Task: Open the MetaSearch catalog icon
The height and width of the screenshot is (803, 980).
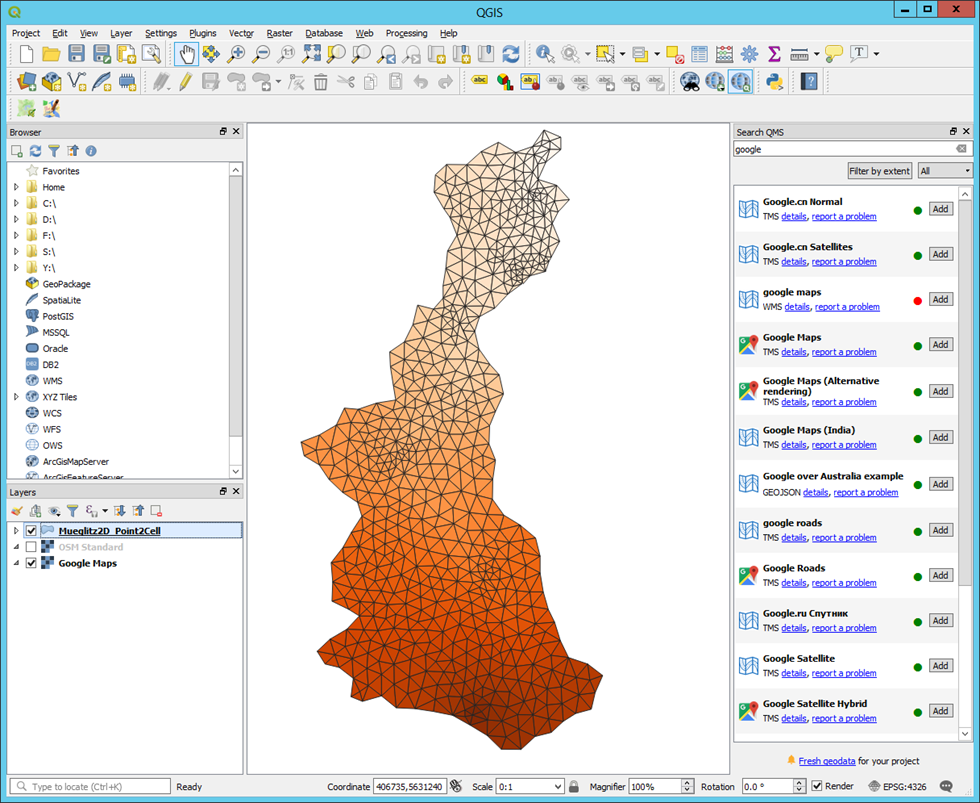Action: tap(690, 82)
